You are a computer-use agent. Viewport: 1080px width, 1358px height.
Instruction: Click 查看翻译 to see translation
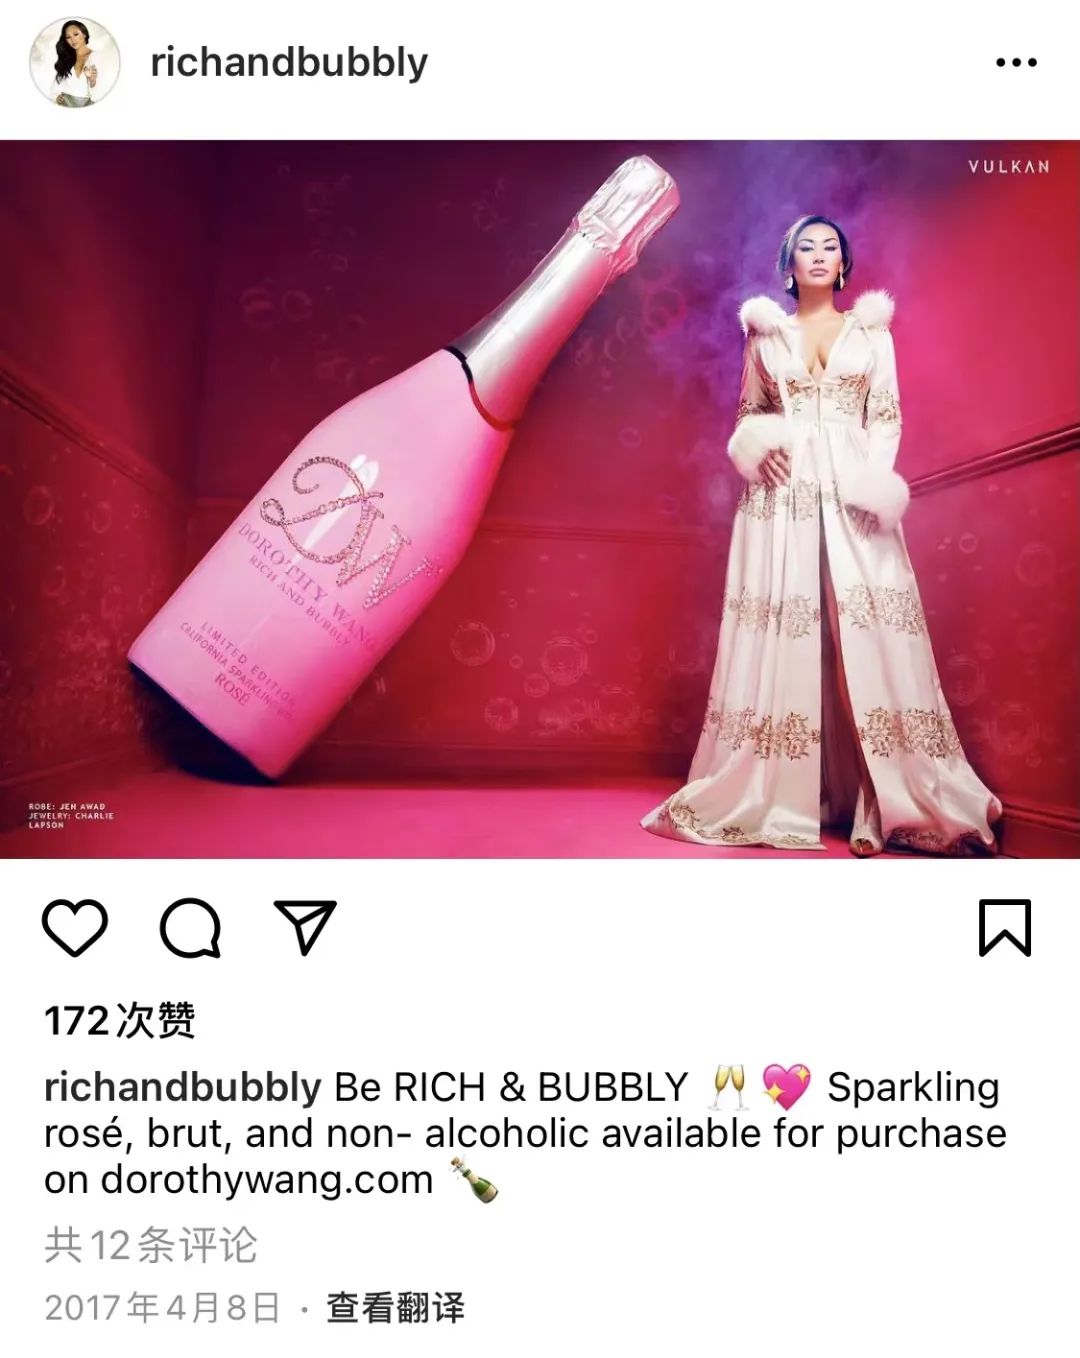tap(395, 1307)
